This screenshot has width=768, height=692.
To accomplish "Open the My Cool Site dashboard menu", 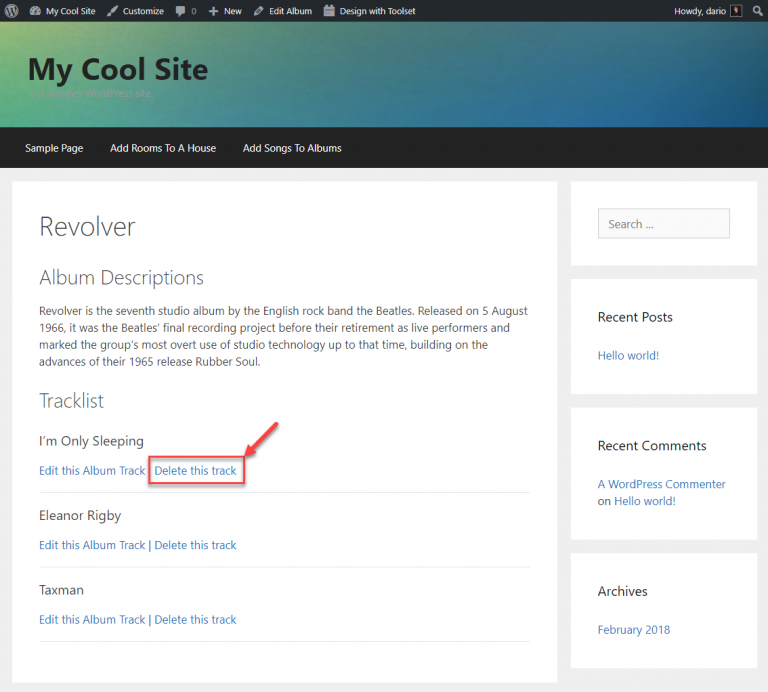I will [62, 11].
